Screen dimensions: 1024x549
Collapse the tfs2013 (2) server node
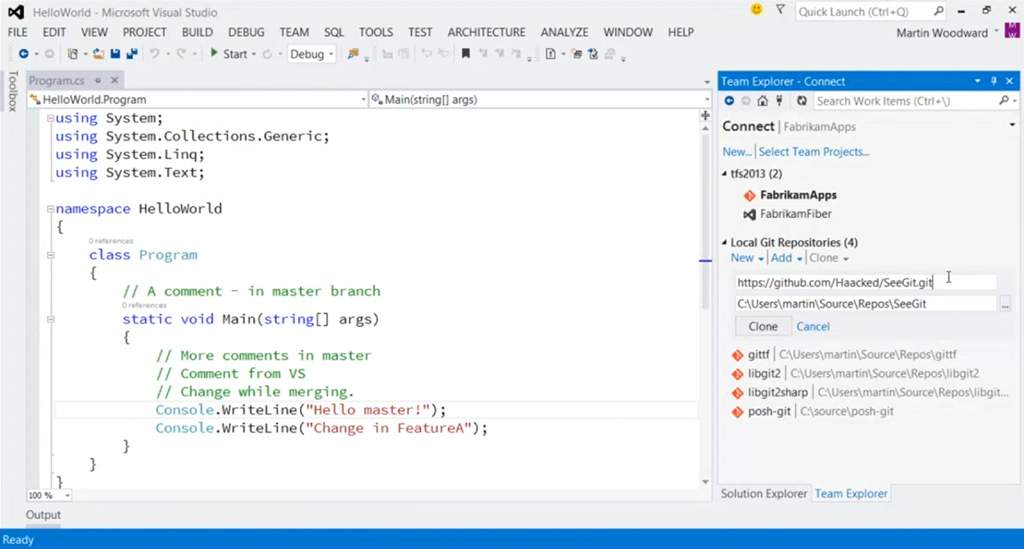point(724,174)
